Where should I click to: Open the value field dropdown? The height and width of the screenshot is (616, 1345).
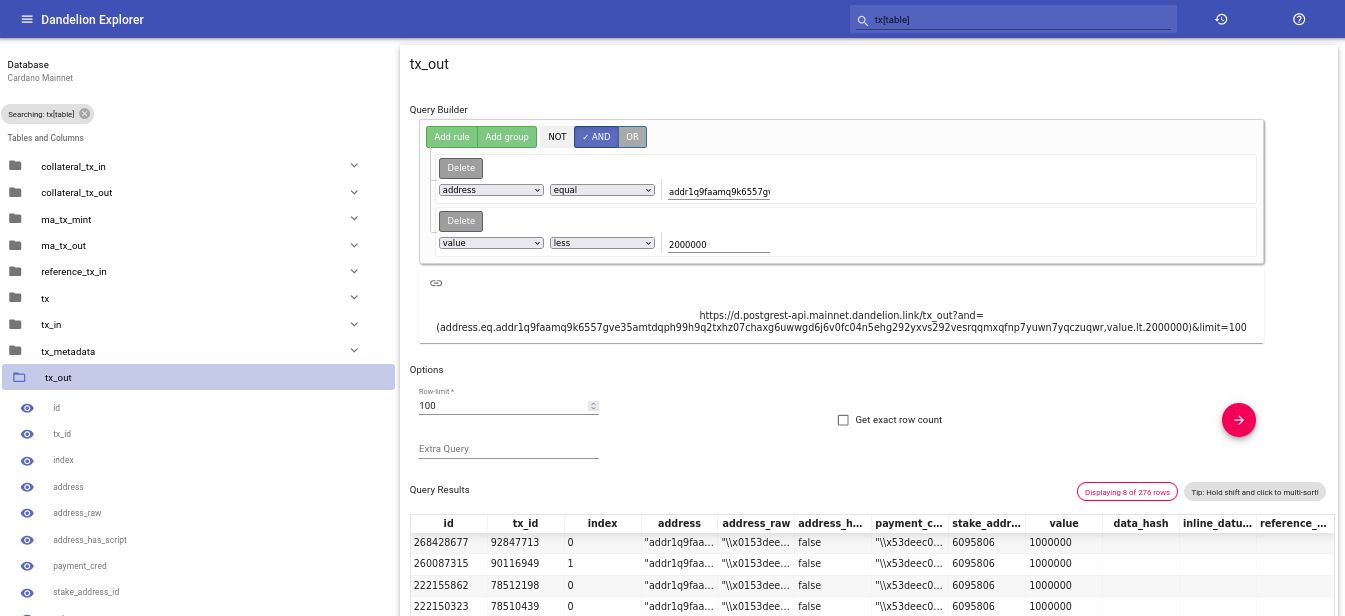click(491, 243)
